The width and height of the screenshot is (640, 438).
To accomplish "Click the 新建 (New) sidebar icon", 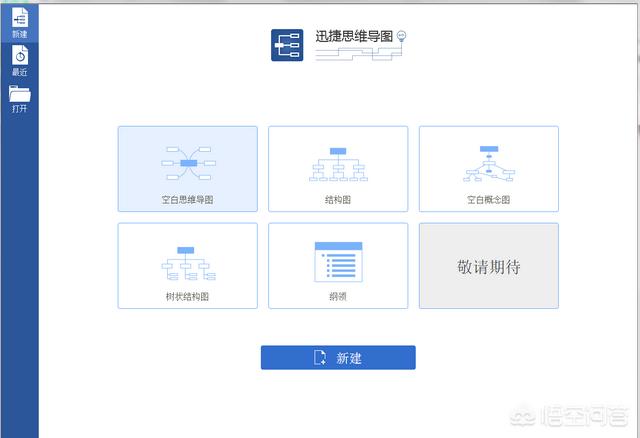I will pyautogui.click(x=19, y=18).
